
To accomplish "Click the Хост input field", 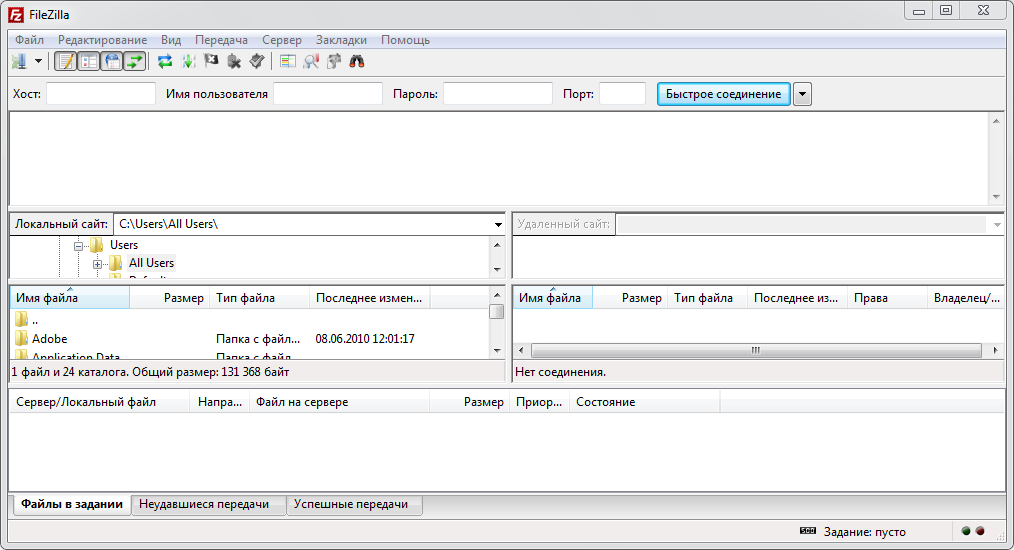I will click(101, 94).
